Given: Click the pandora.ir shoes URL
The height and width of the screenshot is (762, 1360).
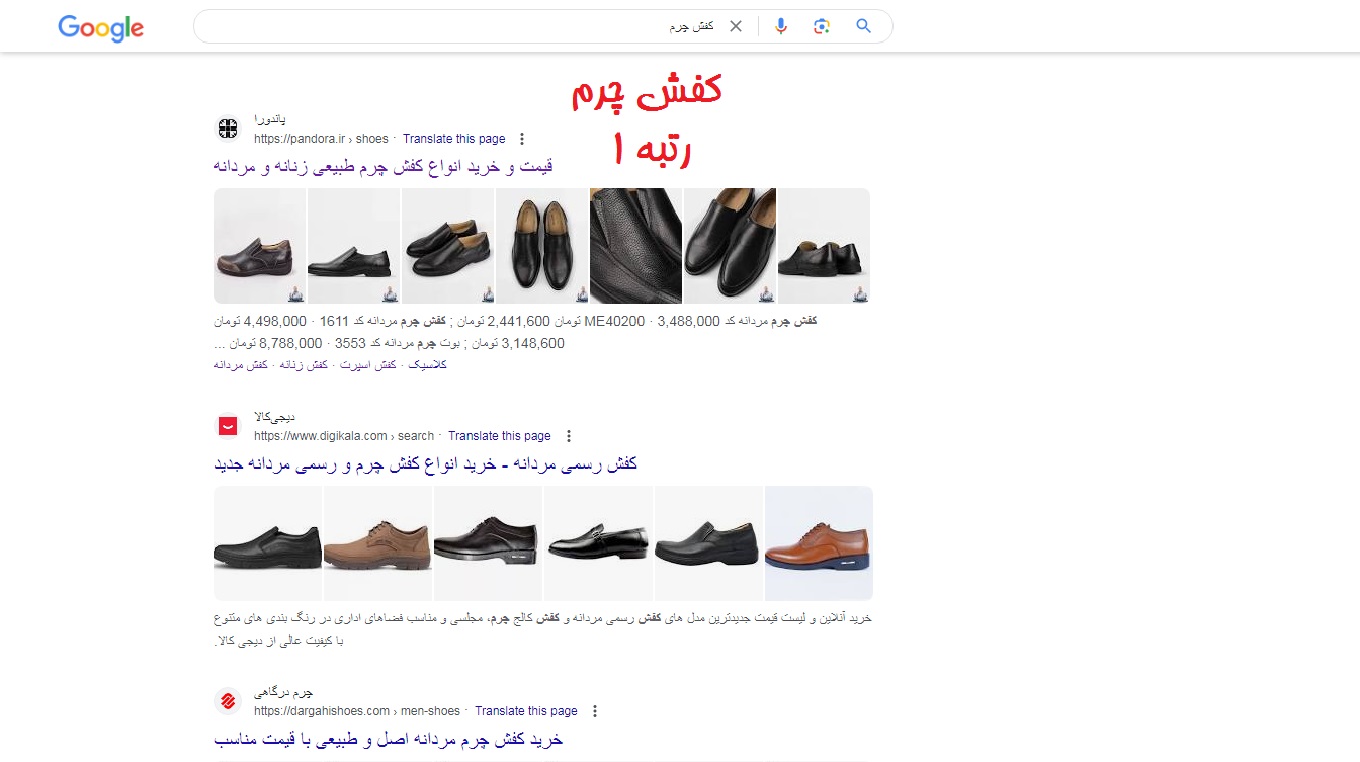Looking at the screenshot, I should pyautogui.click(x=321, y=139).
